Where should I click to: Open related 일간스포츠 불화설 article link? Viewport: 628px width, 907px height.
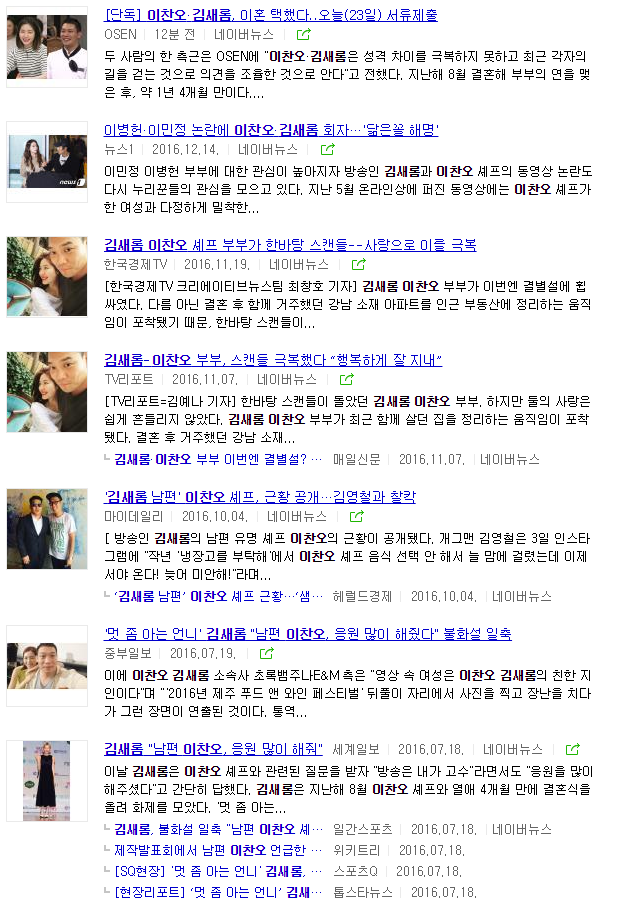(x=218, y=829)
